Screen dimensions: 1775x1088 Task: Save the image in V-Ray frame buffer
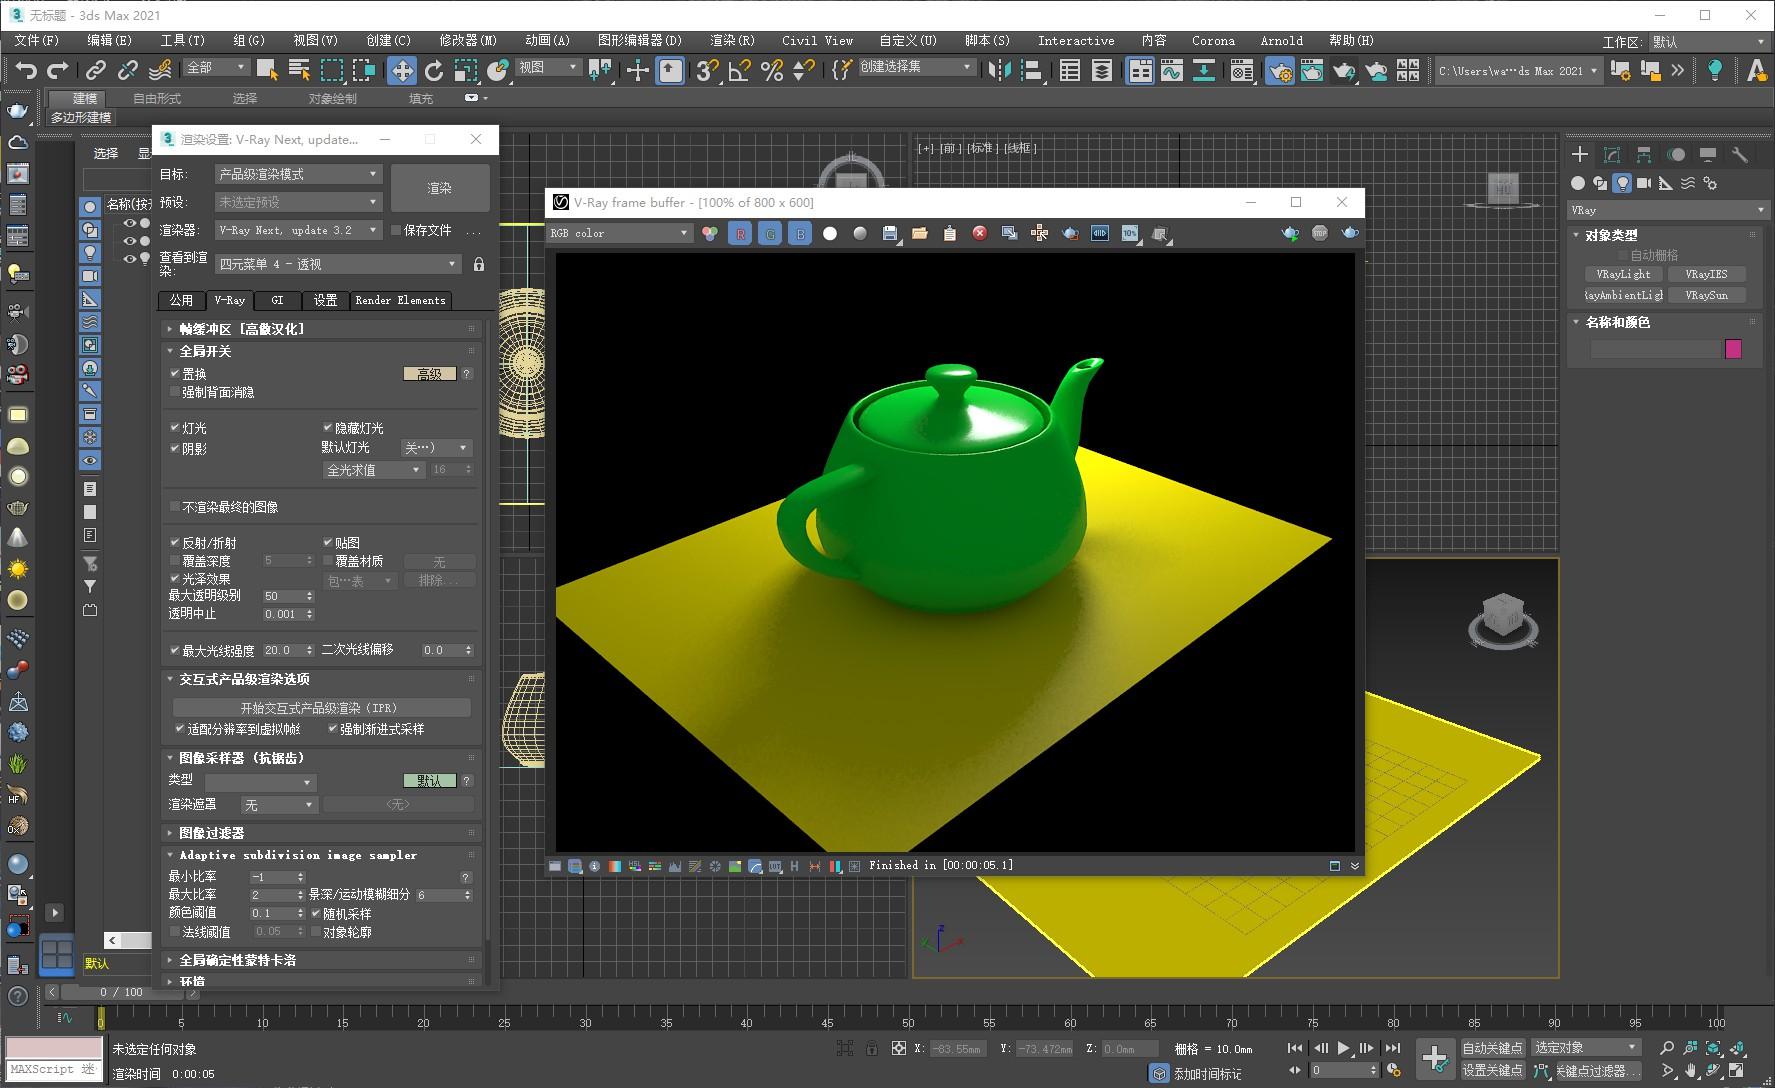coord(889,233)
